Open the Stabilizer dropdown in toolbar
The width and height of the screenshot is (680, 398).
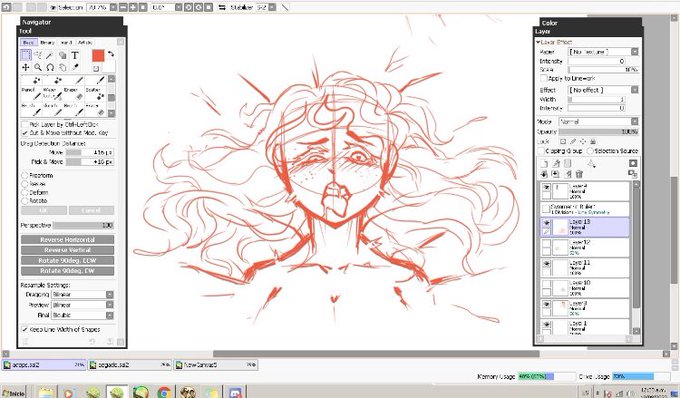[272, 7]
